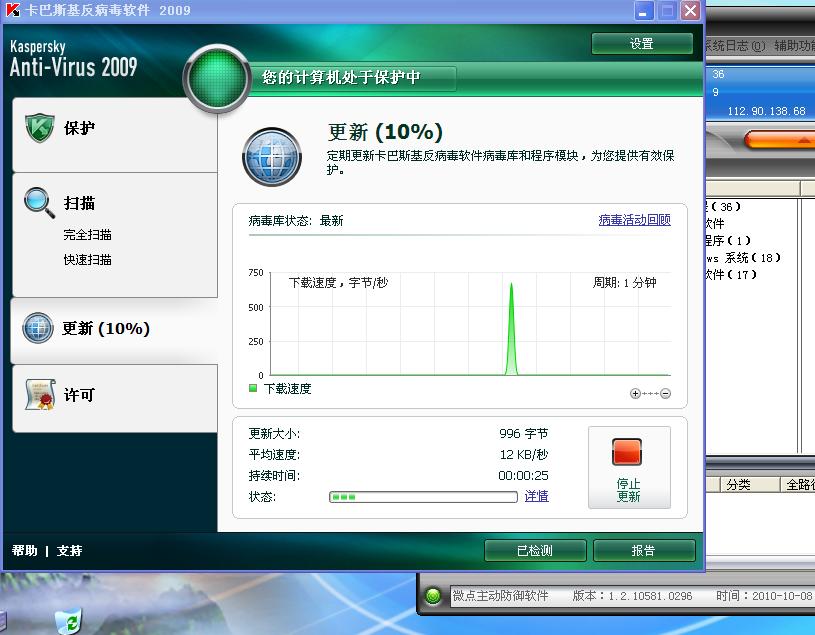Select the 更新 (10%) sidebar tab
Image resolution: width=815 pixels, height=635 pixels.
click(x=114, y=331)
